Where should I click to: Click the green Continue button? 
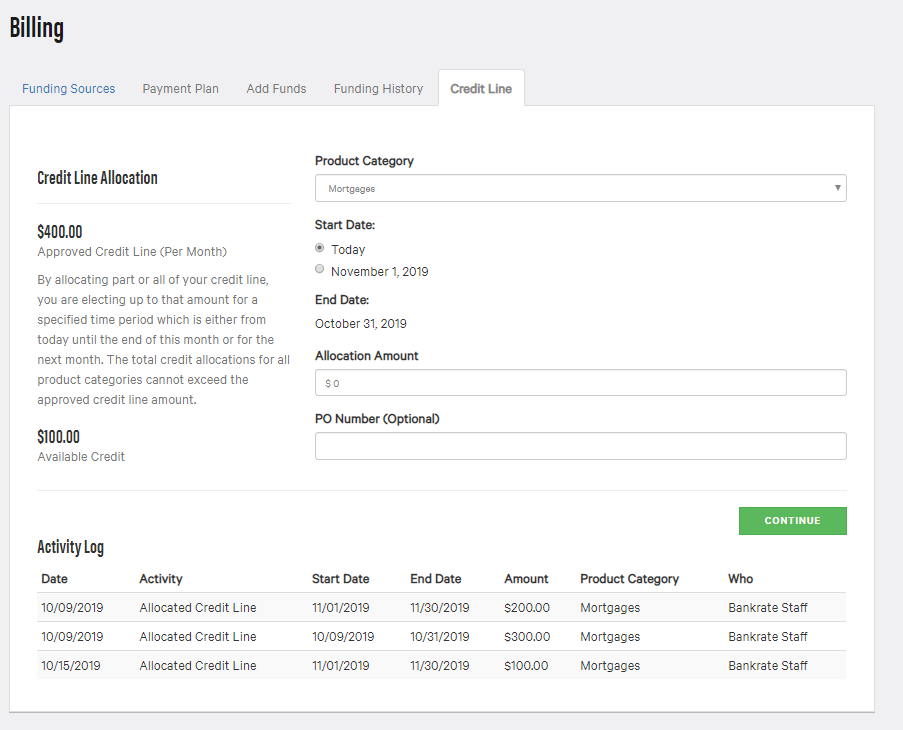(792, 520)
